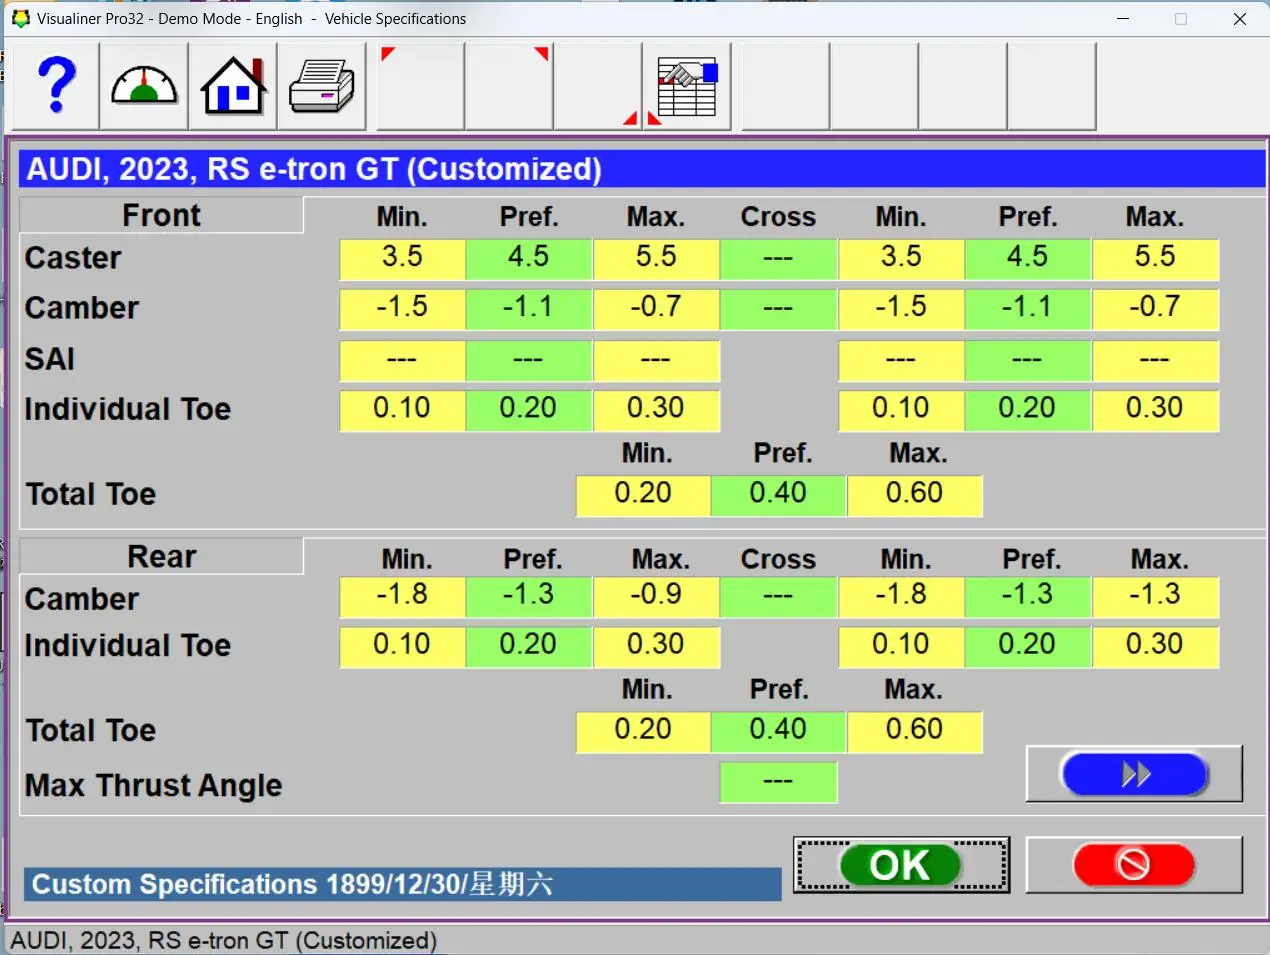This screenshot has width=1270, height=955.
Task: Select left front Camber Pref. value -1.1
Action: click(x=528, y=309)
